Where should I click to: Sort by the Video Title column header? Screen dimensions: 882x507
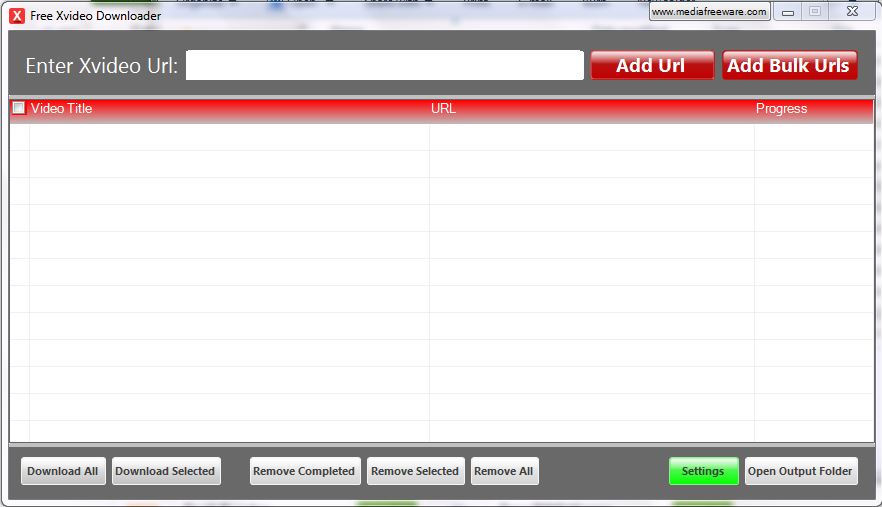61,108
